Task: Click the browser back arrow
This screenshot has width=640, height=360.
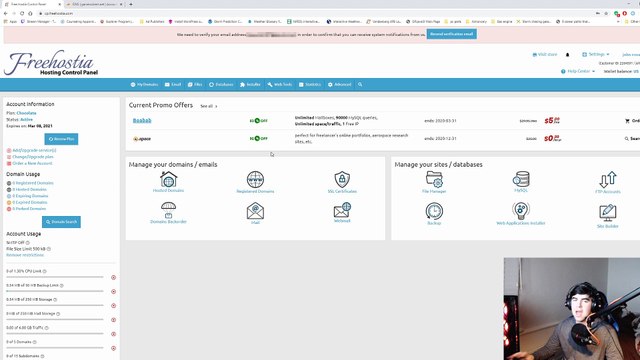Action: point(6,13)
